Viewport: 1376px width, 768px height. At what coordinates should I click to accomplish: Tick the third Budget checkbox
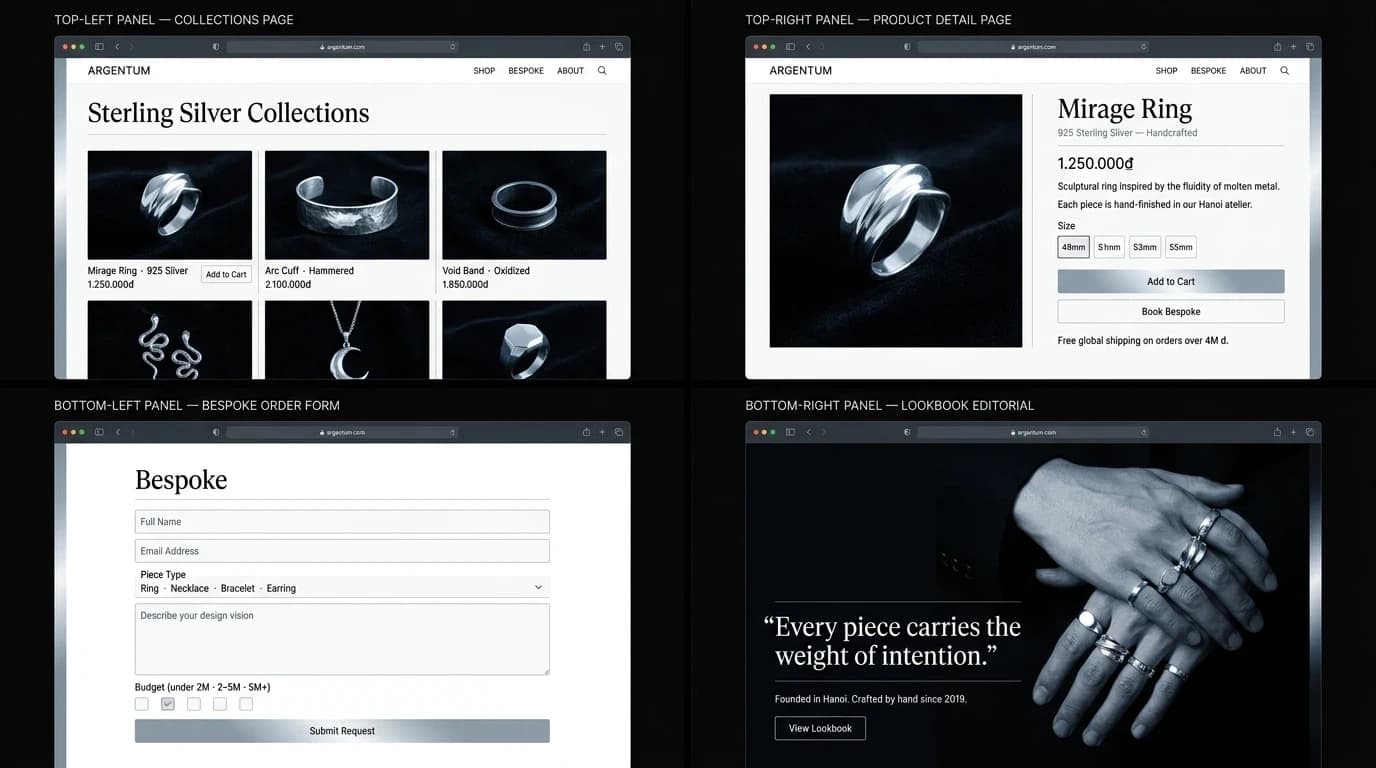pos(194,704)
